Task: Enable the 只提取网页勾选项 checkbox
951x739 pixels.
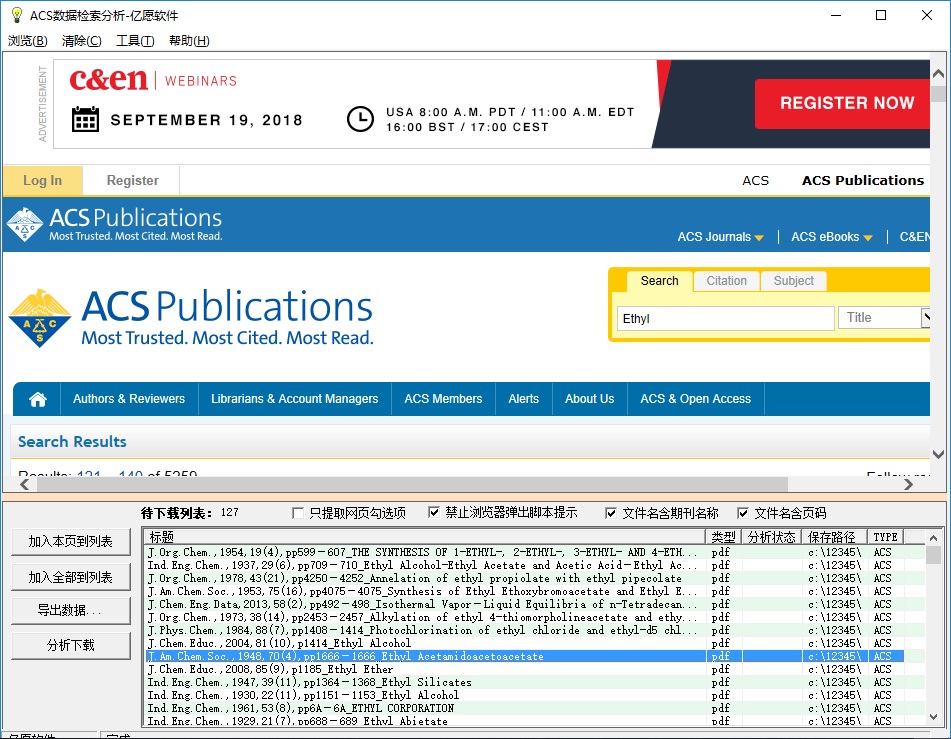Action: [298, 513]
